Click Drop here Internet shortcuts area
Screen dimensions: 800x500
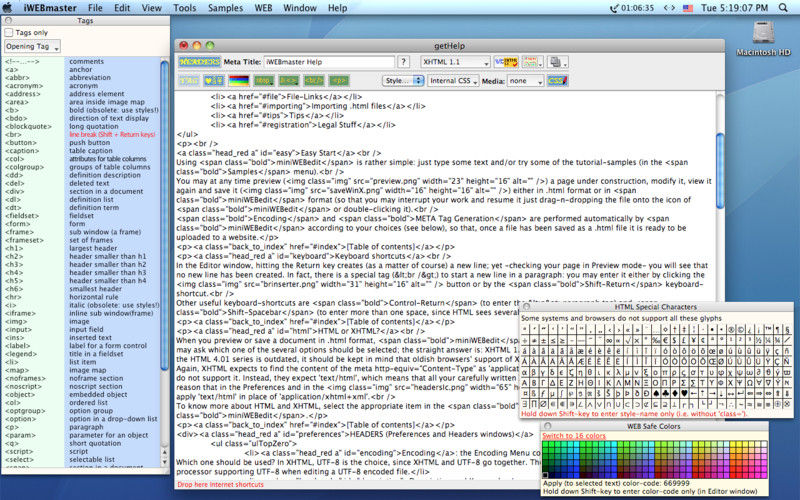[x=220, y=484]
